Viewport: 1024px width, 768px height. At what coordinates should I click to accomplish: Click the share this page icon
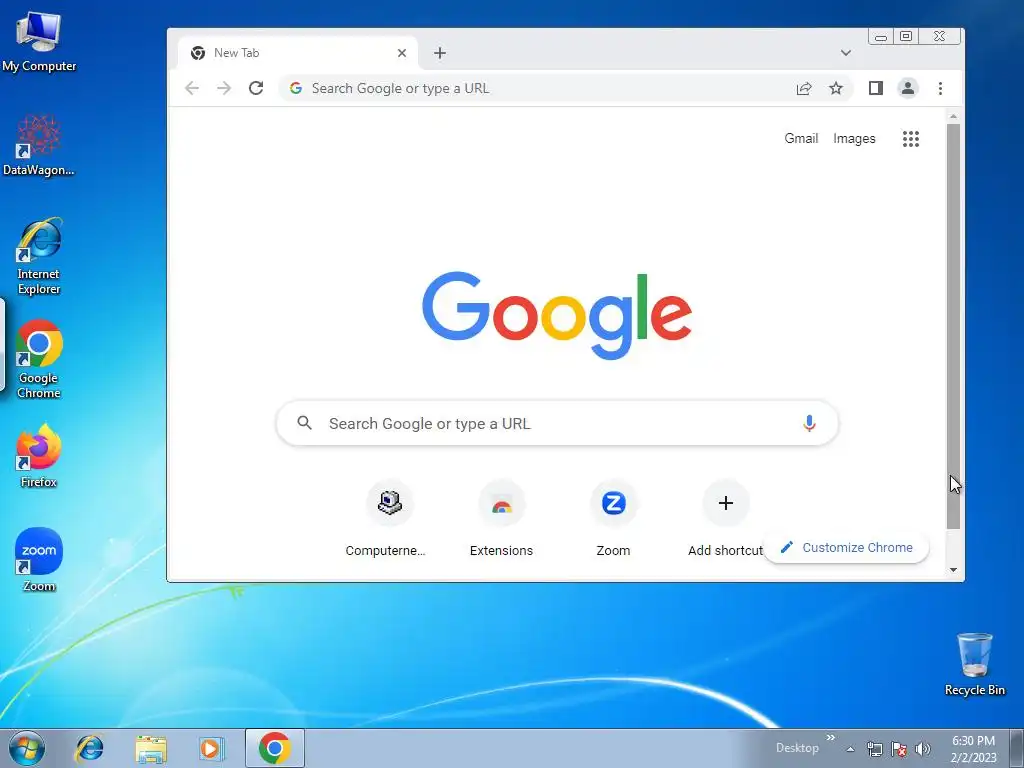[804, 88]
